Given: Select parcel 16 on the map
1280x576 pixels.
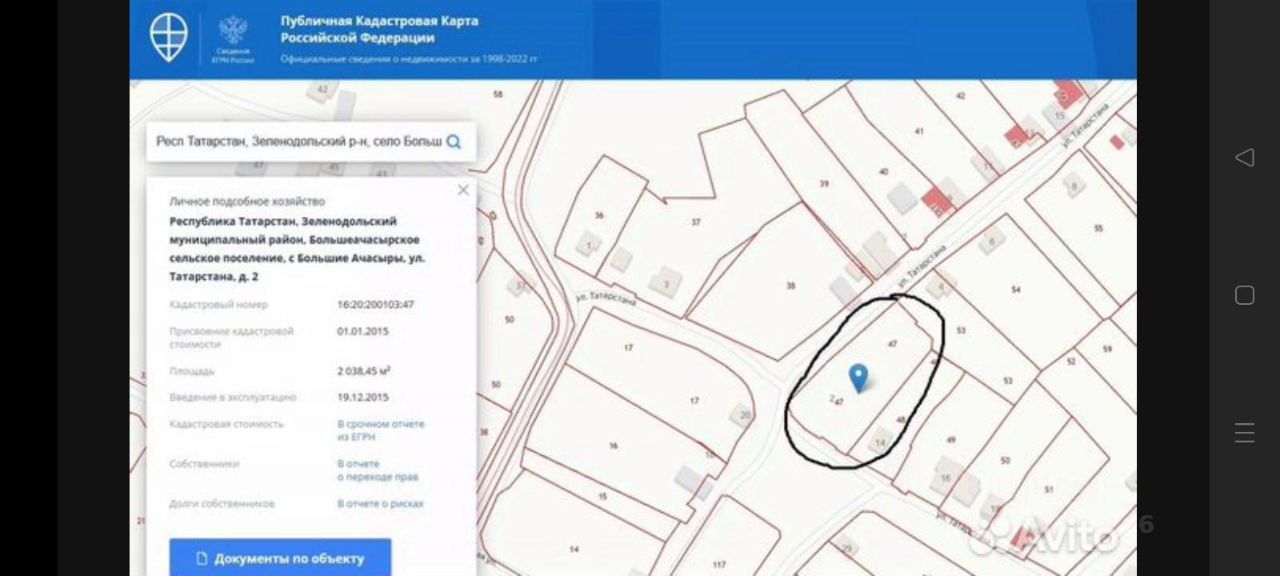Looking at the screenshot, I should click(613, 446).
